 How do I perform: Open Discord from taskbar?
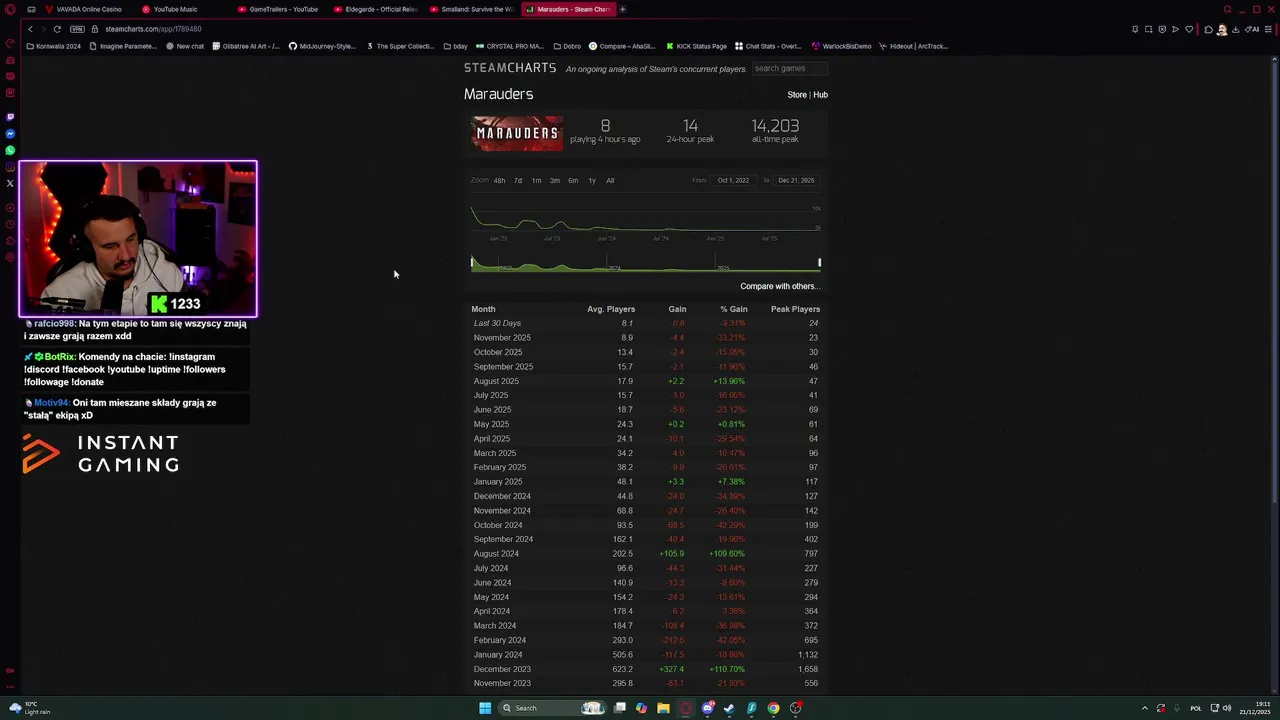click(x=707, y=708)
